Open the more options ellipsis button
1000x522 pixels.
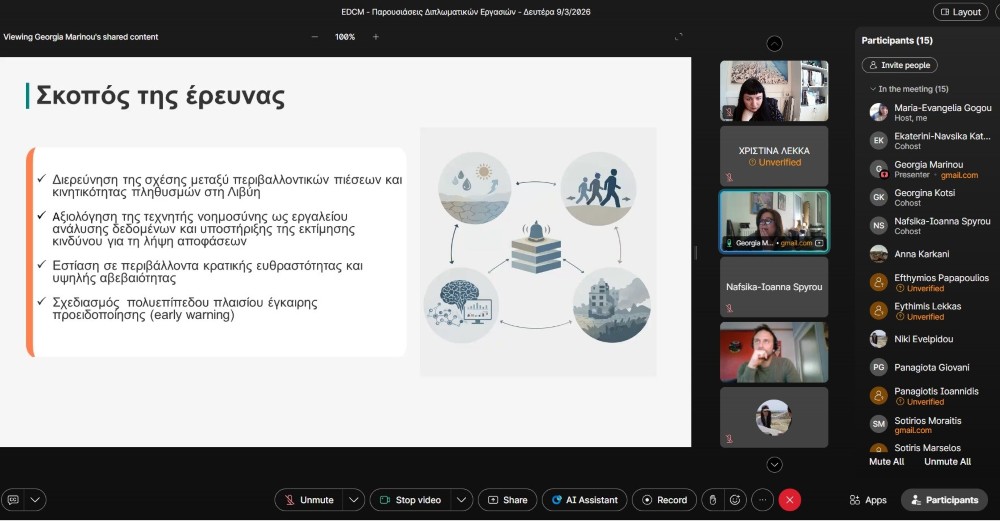pyautogui.click(x=763, y=500)
